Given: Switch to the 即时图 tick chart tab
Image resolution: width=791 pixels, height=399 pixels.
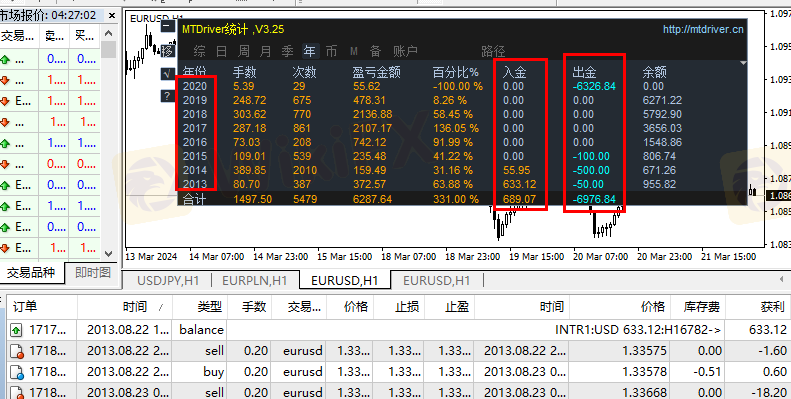Looking at the screenshot, I should coord(93,272).
